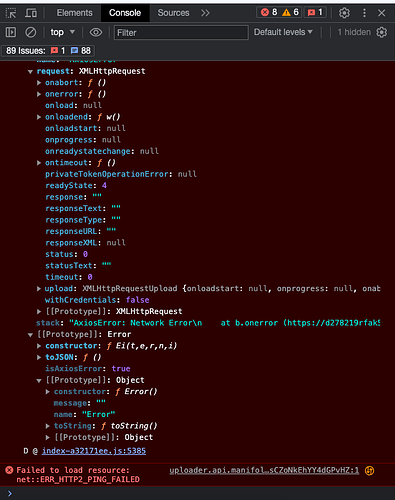Select the status: 0 property
The image size is (395, 500).
click(67, 254)
